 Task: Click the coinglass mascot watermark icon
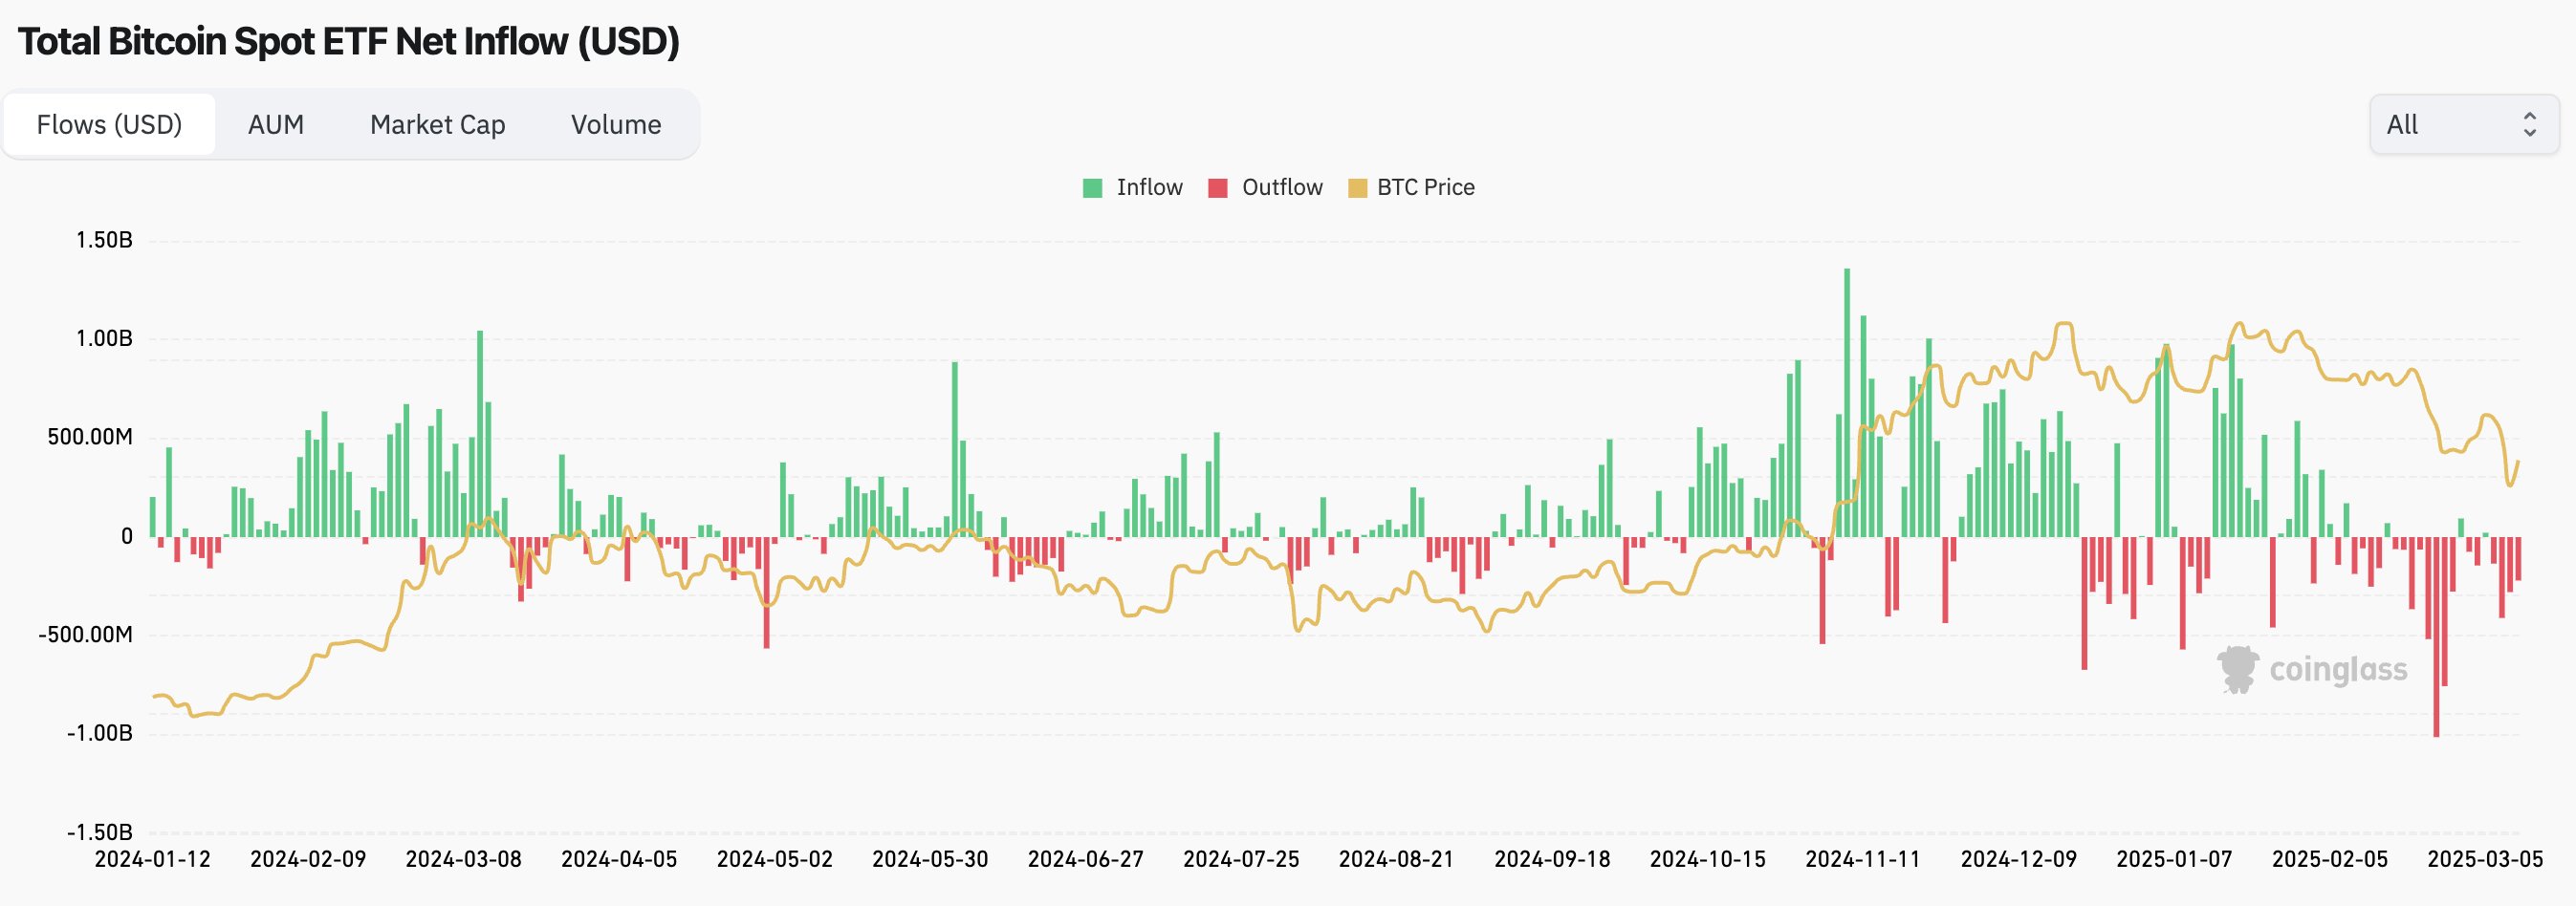2237,669
